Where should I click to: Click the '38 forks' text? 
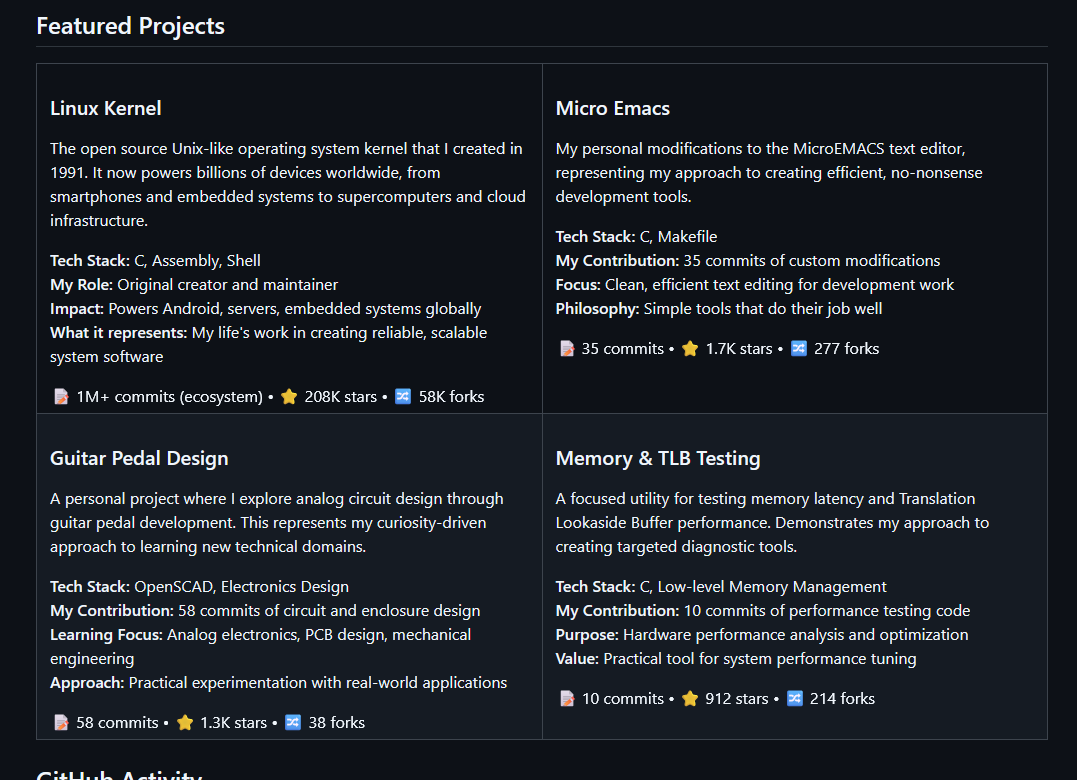pos(337,723)
